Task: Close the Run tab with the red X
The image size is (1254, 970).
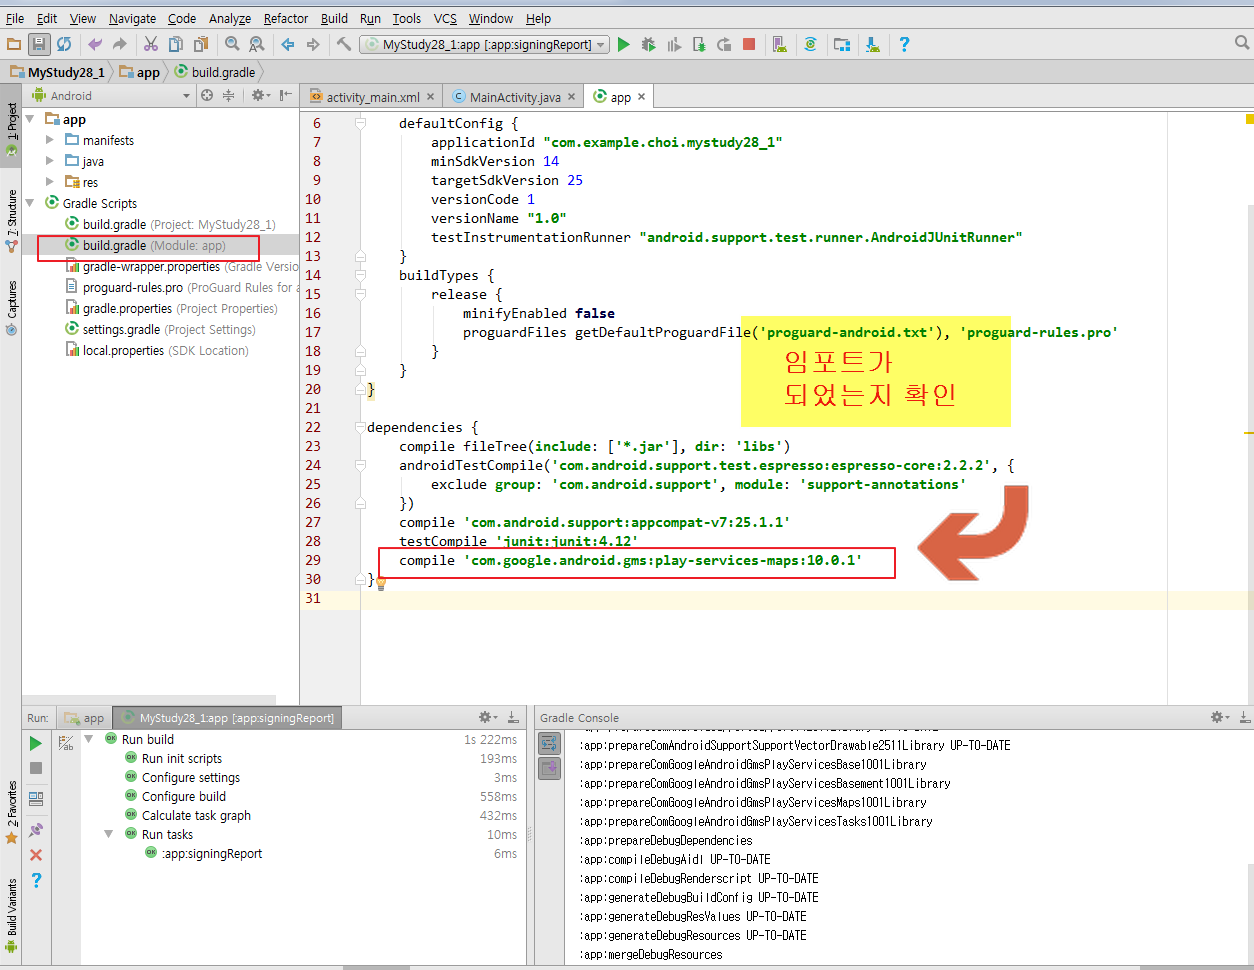Action: pyautogui.click(x=36, y=855)
